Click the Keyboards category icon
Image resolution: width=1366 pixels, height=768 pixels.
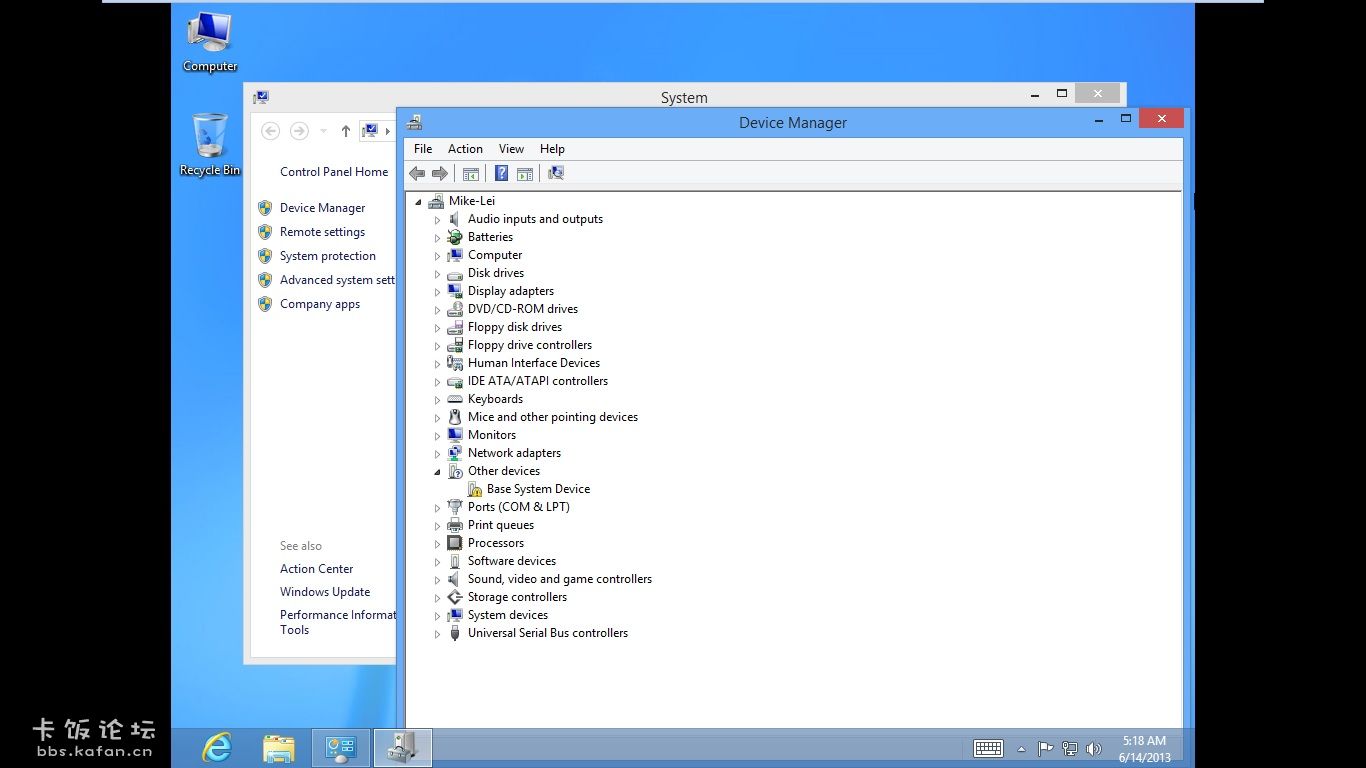(x=455, y=399)
